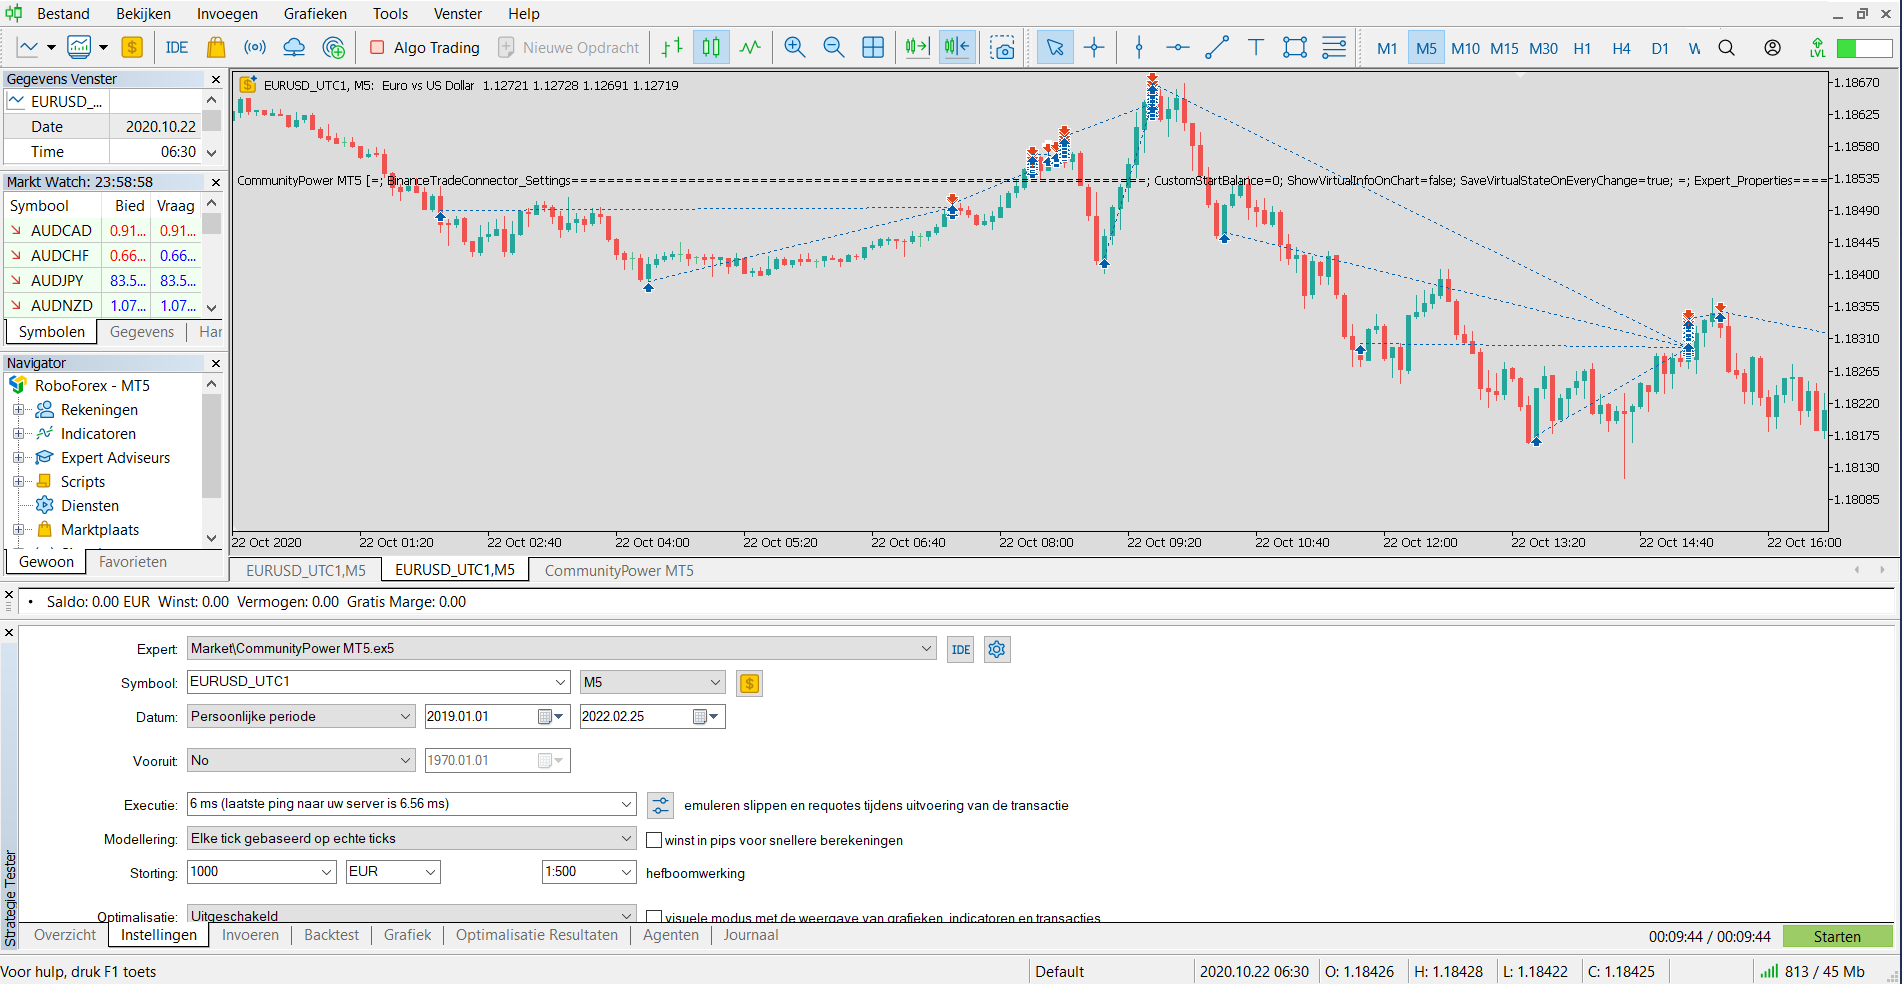Enable 'visuele modus' checkbox
This screenshot has height=984, width=1902.
pyautogui.click(x=654, y=916)
